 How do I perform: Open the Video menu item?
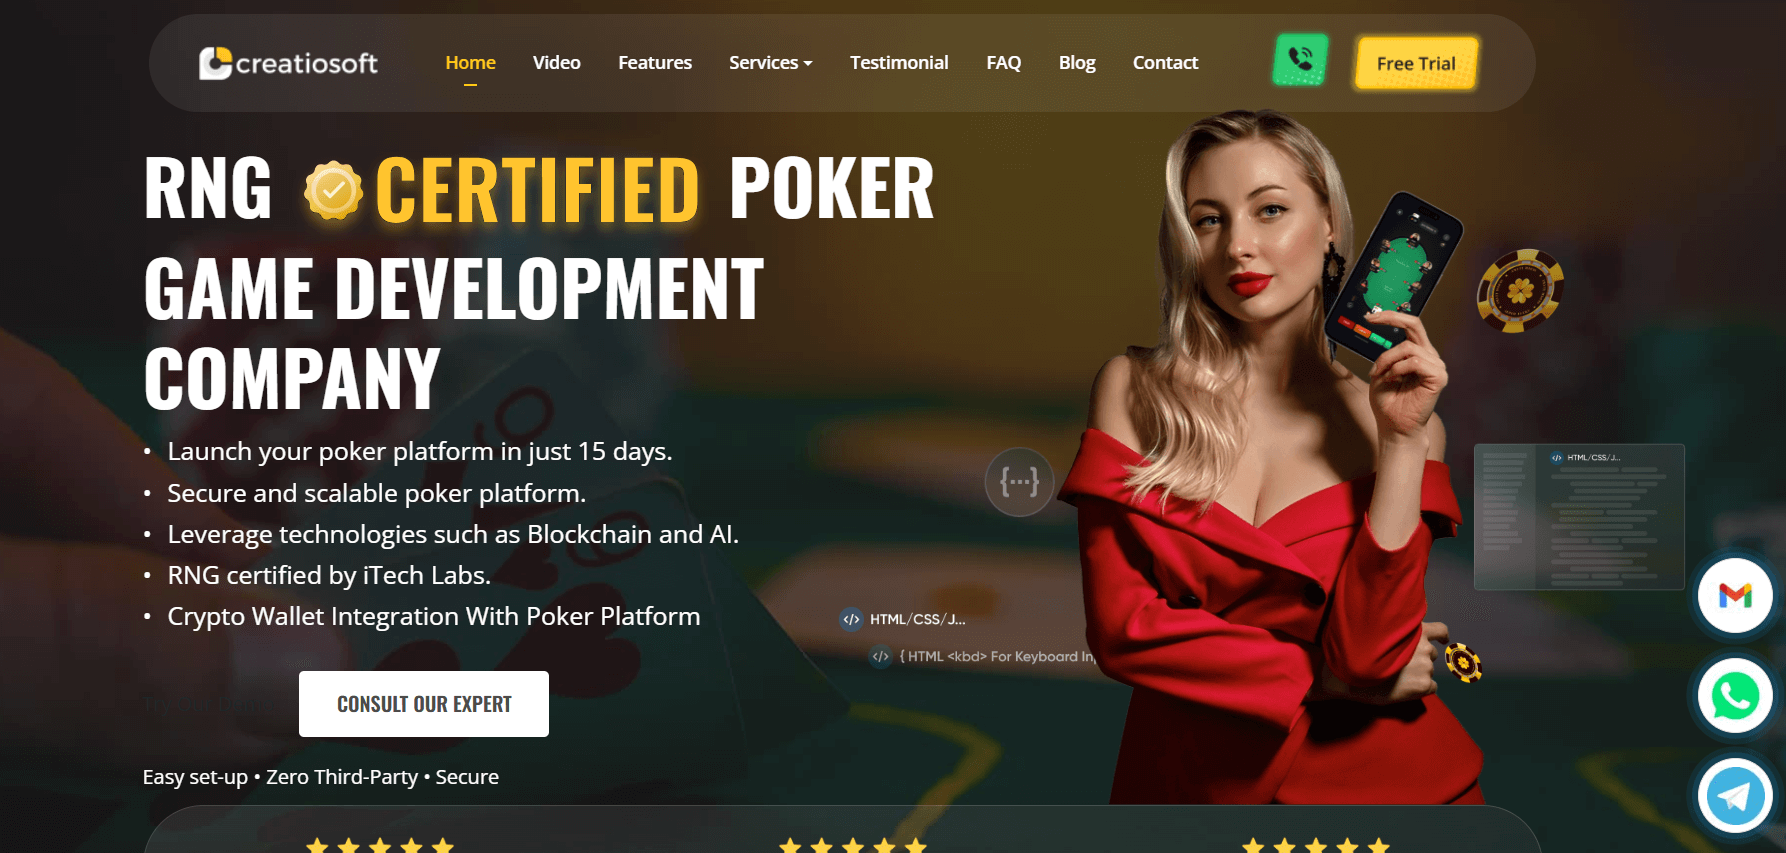click(557, 63)
